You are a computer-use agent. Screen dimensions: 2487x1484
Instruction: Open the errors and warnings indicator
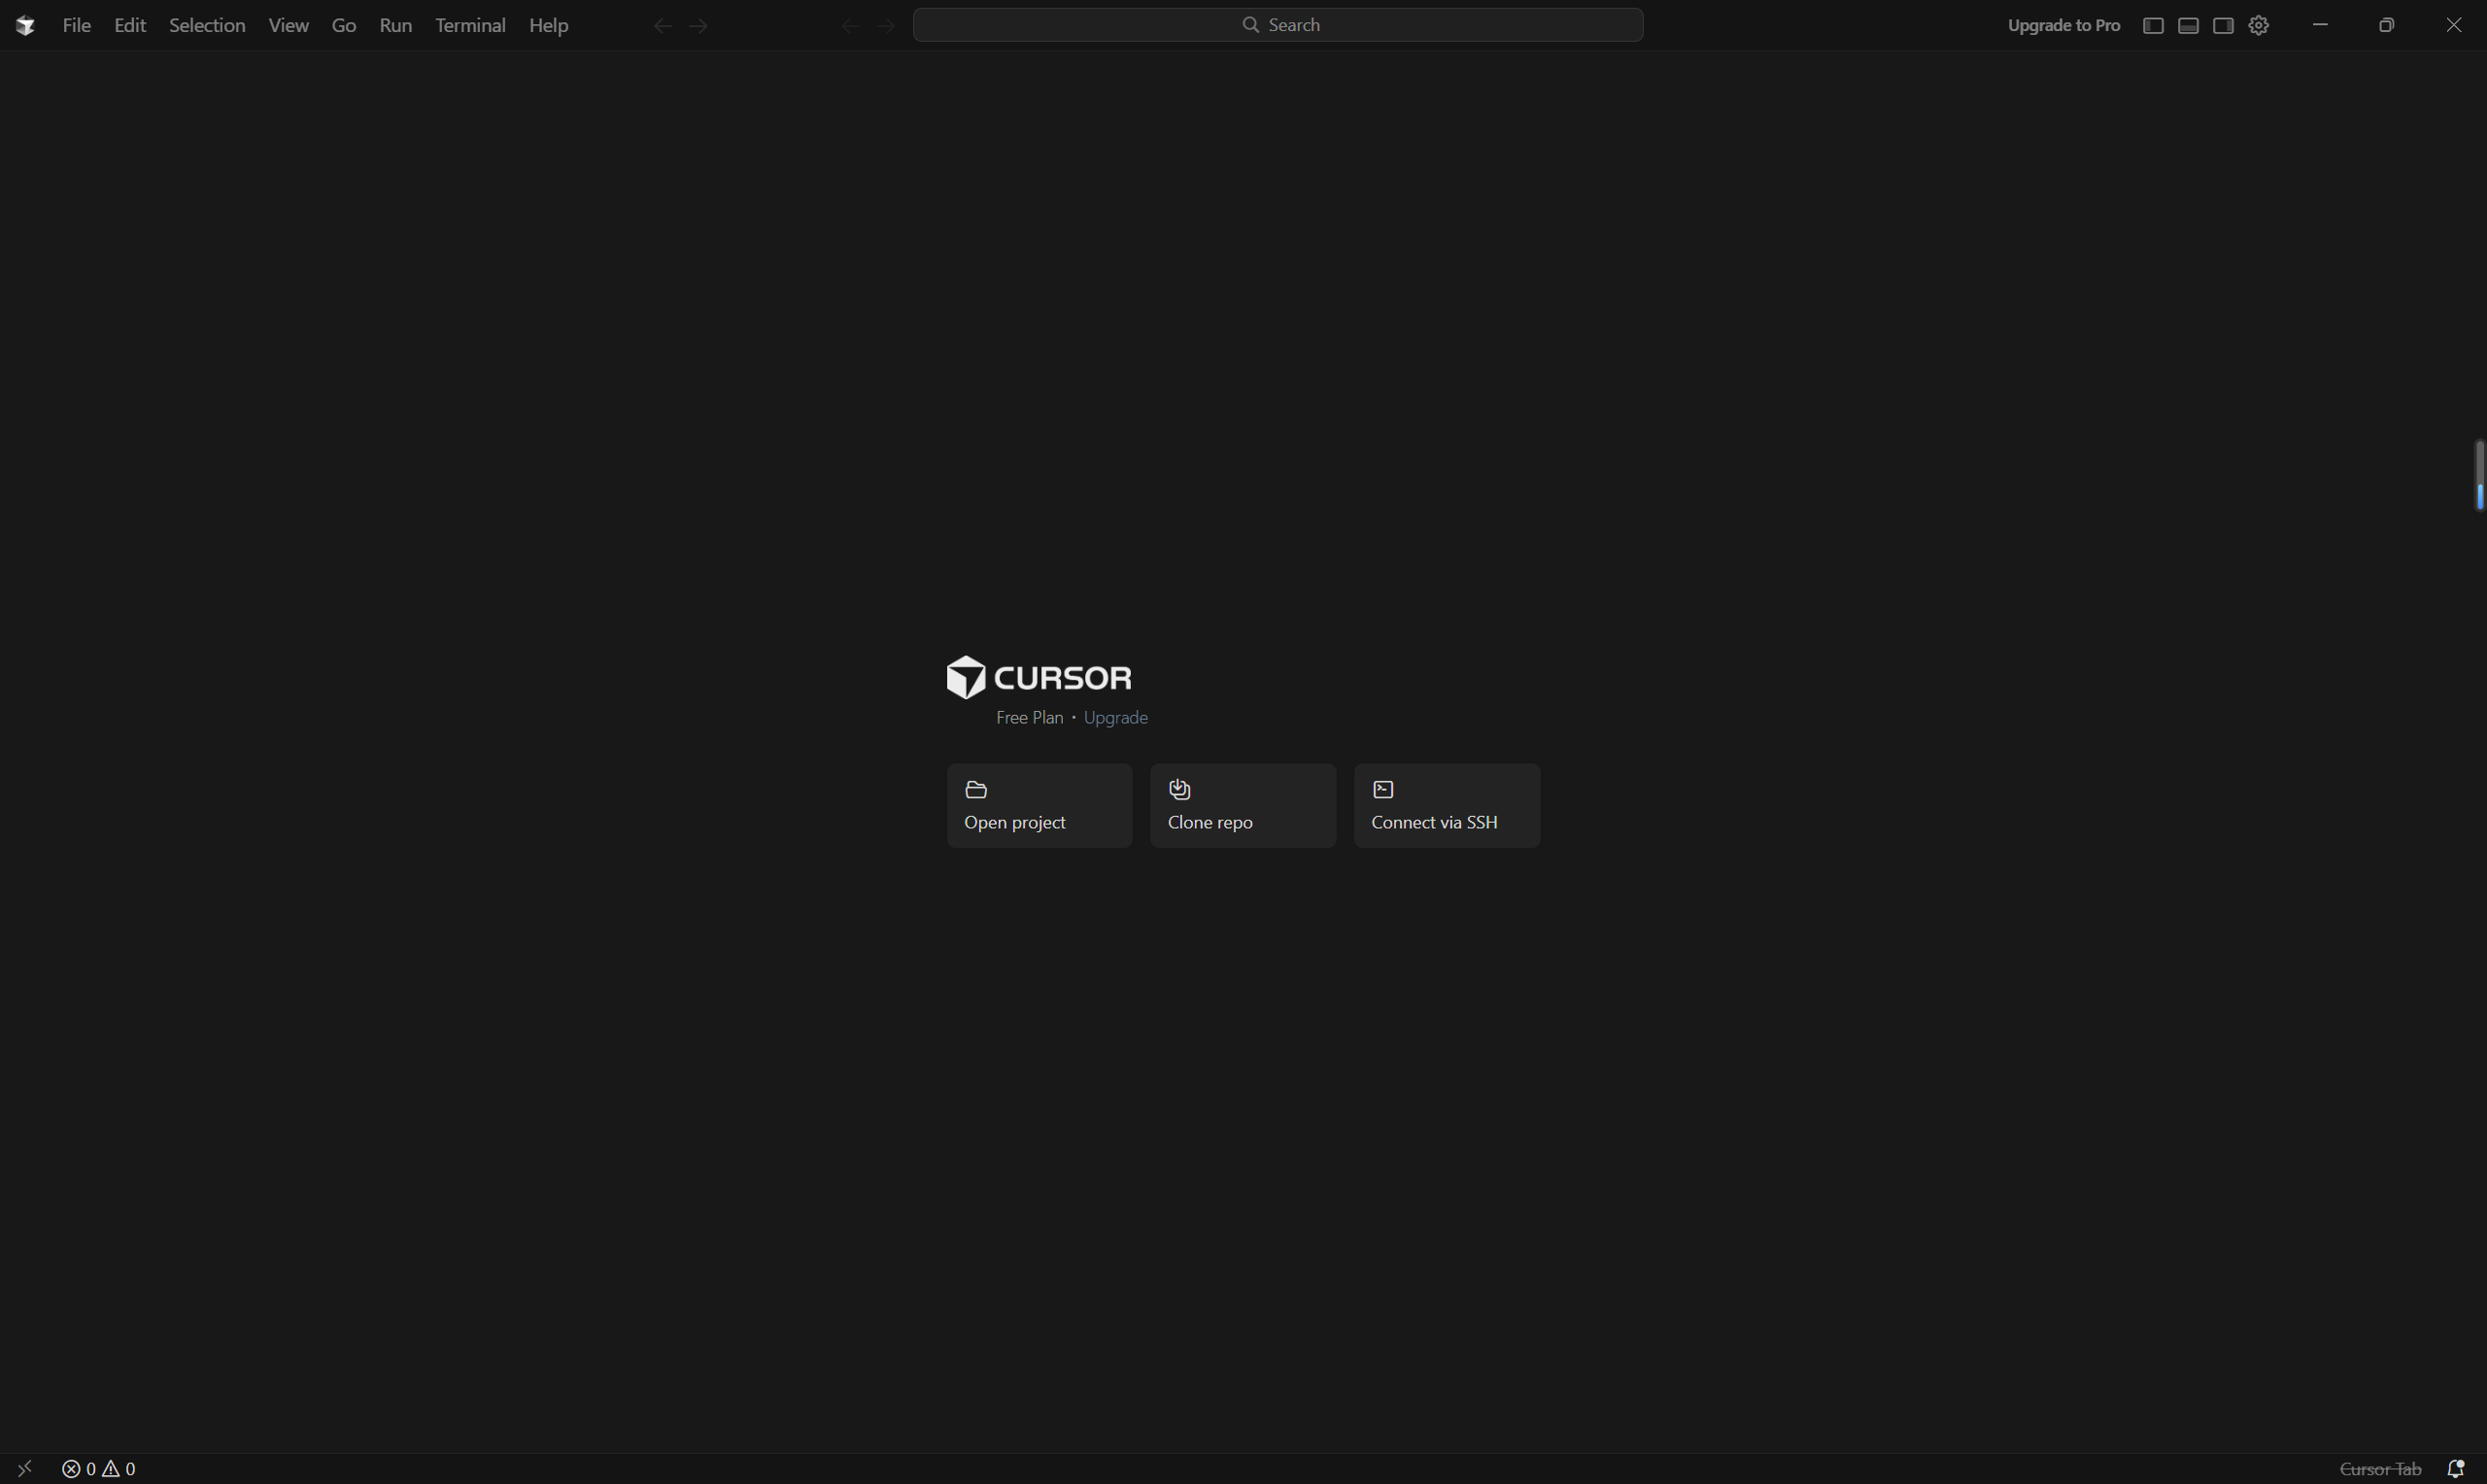tap(99, 1468)
